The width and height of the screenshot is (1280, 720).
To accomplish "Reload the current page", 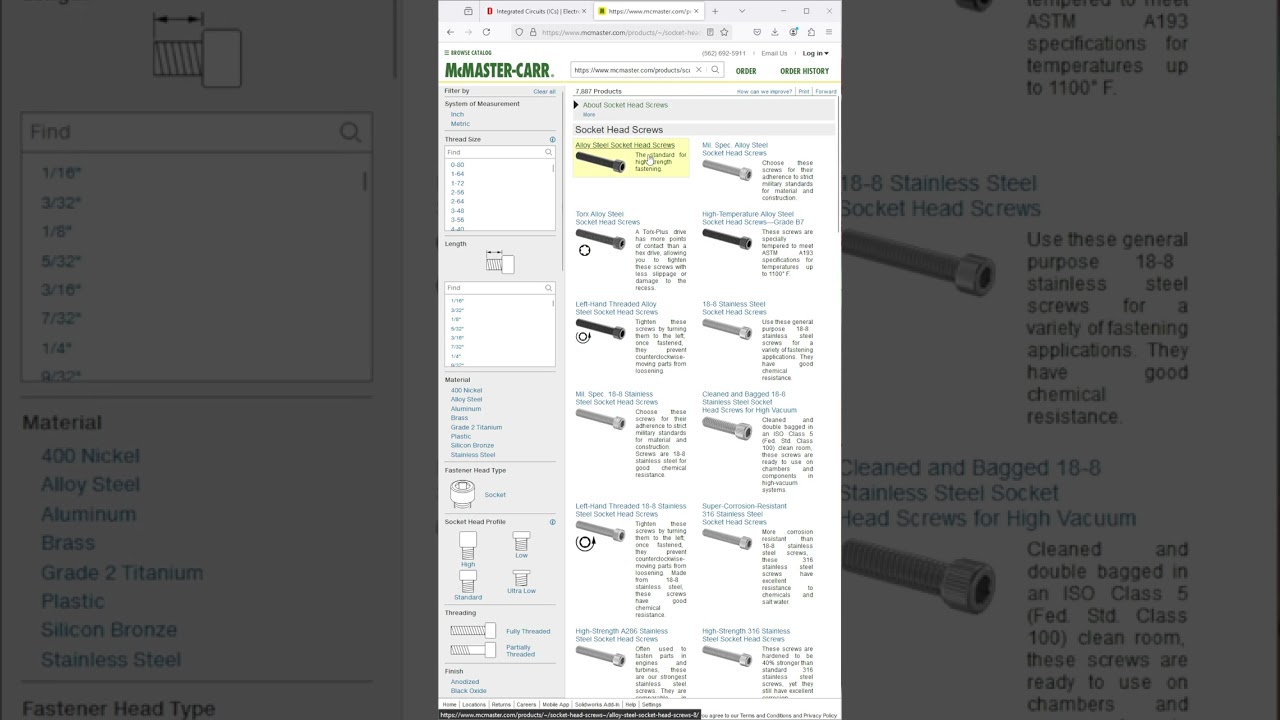I will (486, 32).
